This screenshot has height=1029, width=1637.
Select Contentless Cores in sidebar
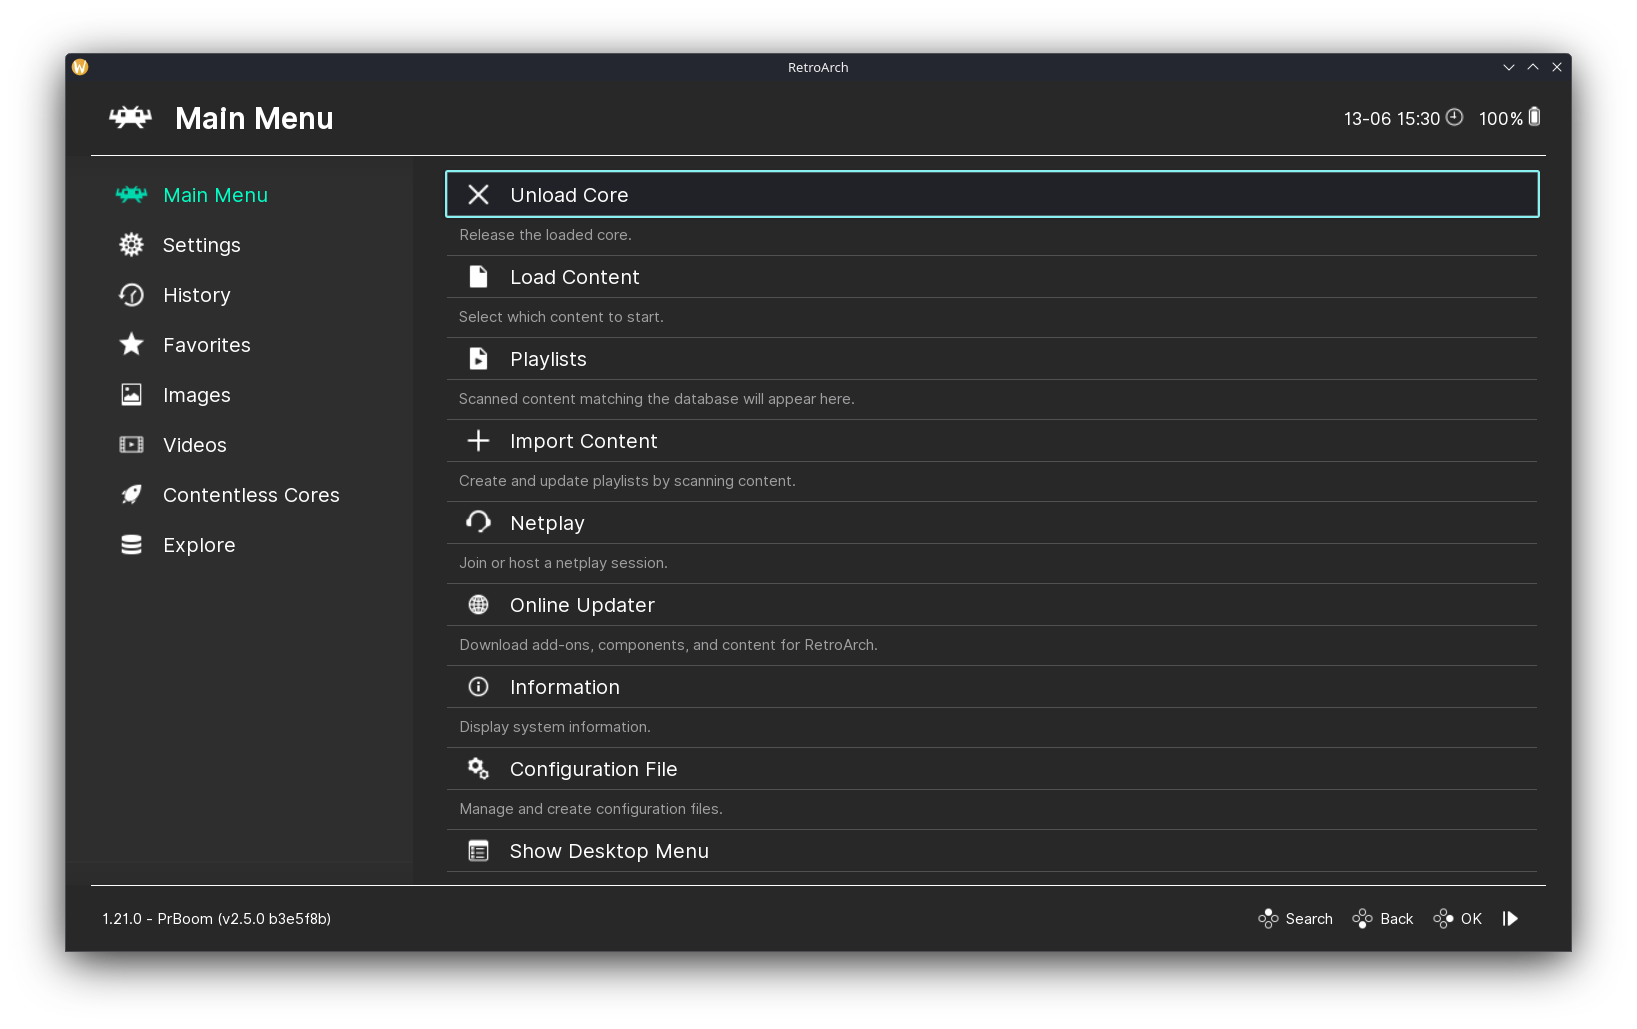[251, 495]
